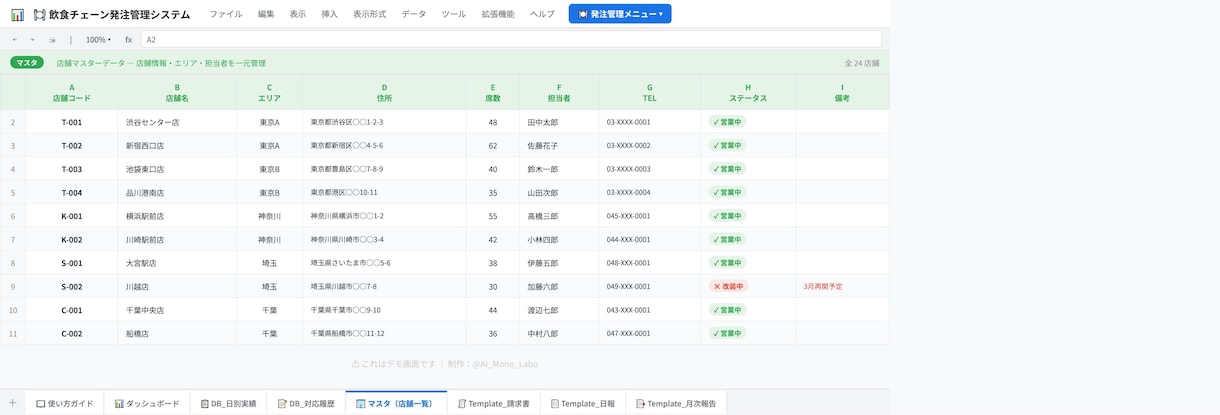The height and width of the screenshot is (415, 1220).
Task: Open the ファイル menu
Action: coord(226,14)
